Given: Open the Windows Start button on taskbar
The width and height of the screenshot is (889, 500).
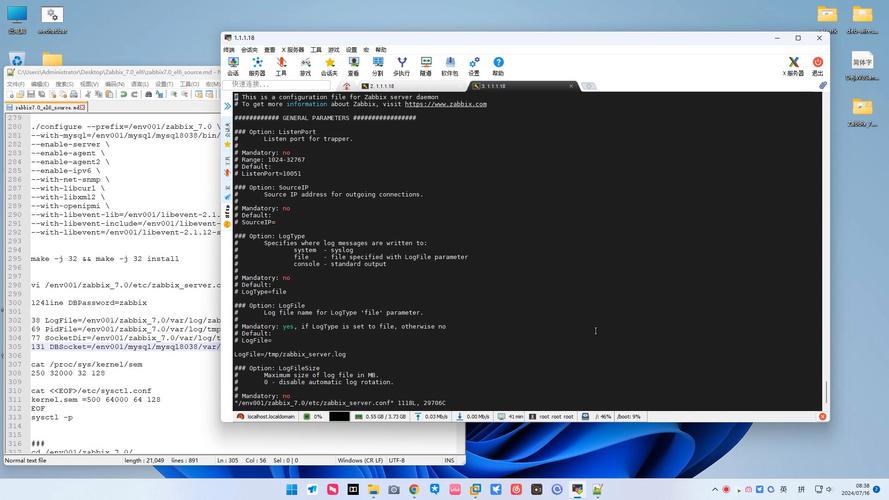Looking at the screenshot, I should [x=292, y=489].
